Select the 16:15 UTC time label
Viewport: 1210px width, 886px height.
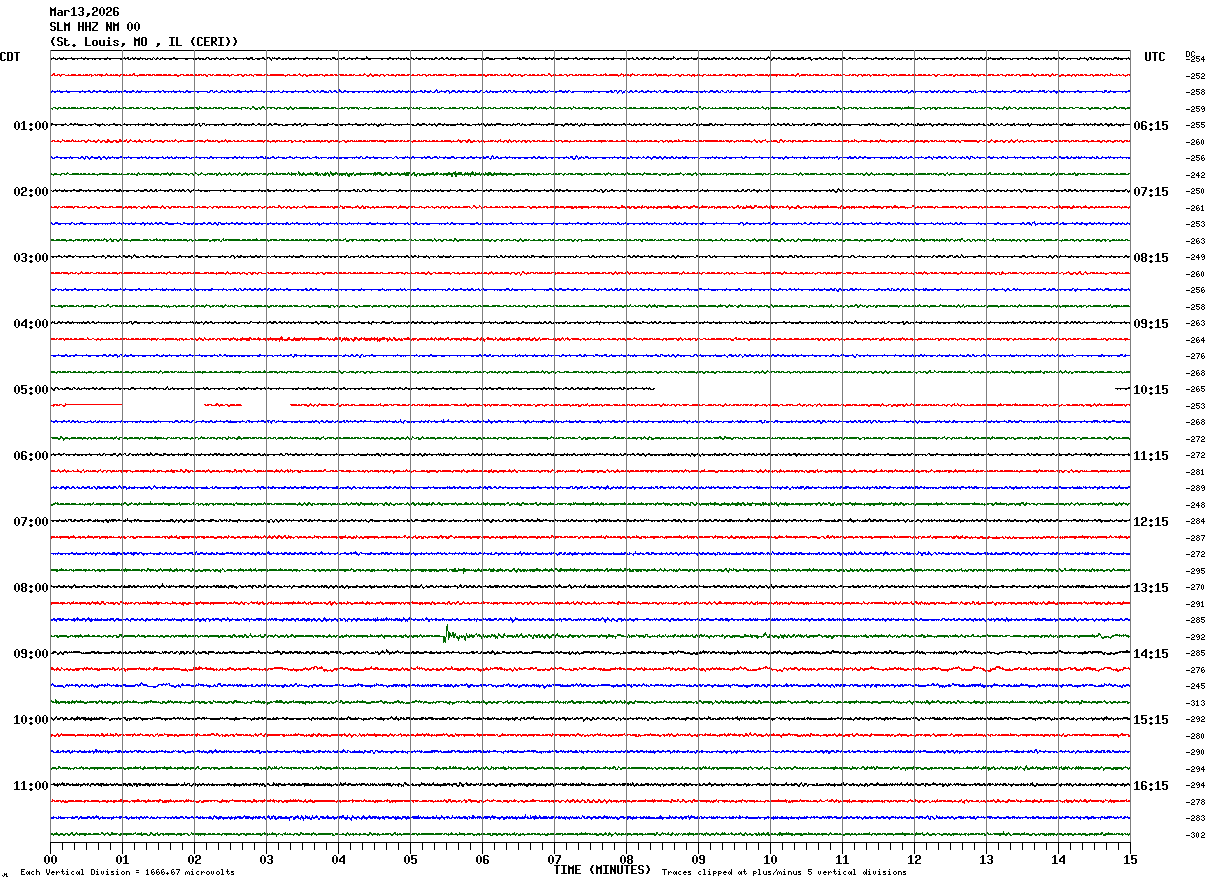tap(1150, 786)
